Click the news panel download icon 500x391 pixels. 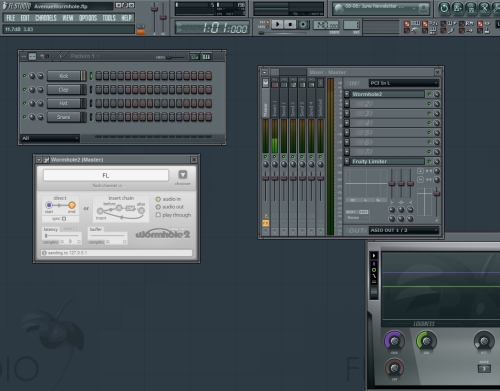click(424, 8)
